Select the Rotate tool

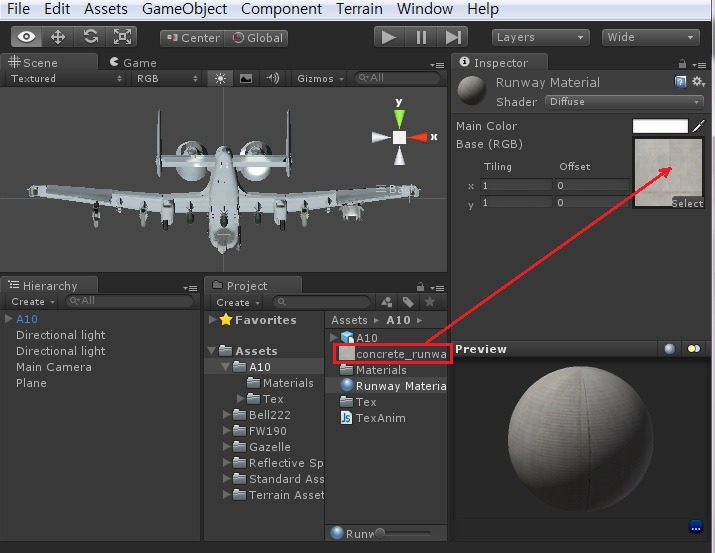[90, 37]
